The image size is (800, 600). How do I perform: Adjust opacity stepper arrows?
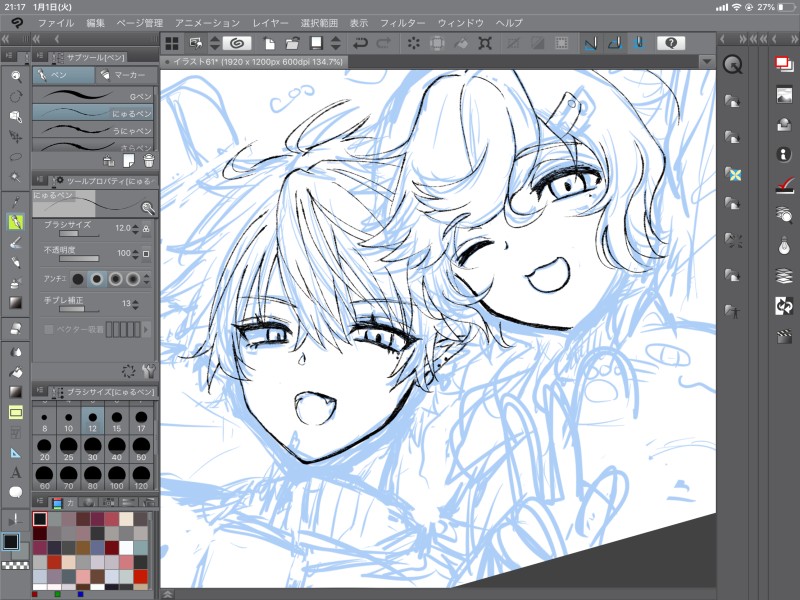pyautogui.click(x=136, y=254)
